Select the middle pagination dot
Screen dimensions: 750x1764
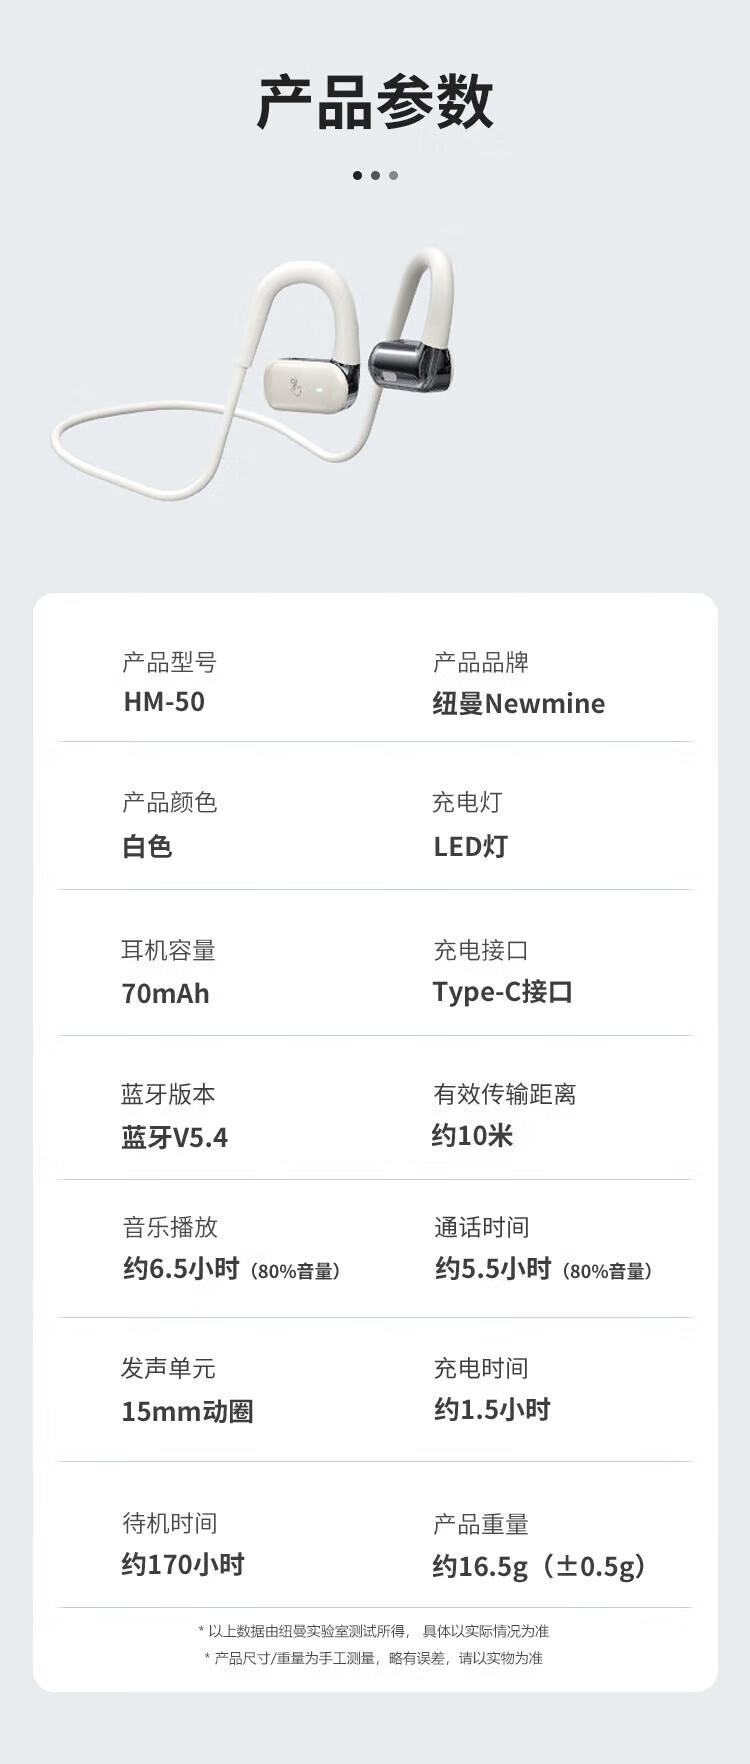[375, 175]
